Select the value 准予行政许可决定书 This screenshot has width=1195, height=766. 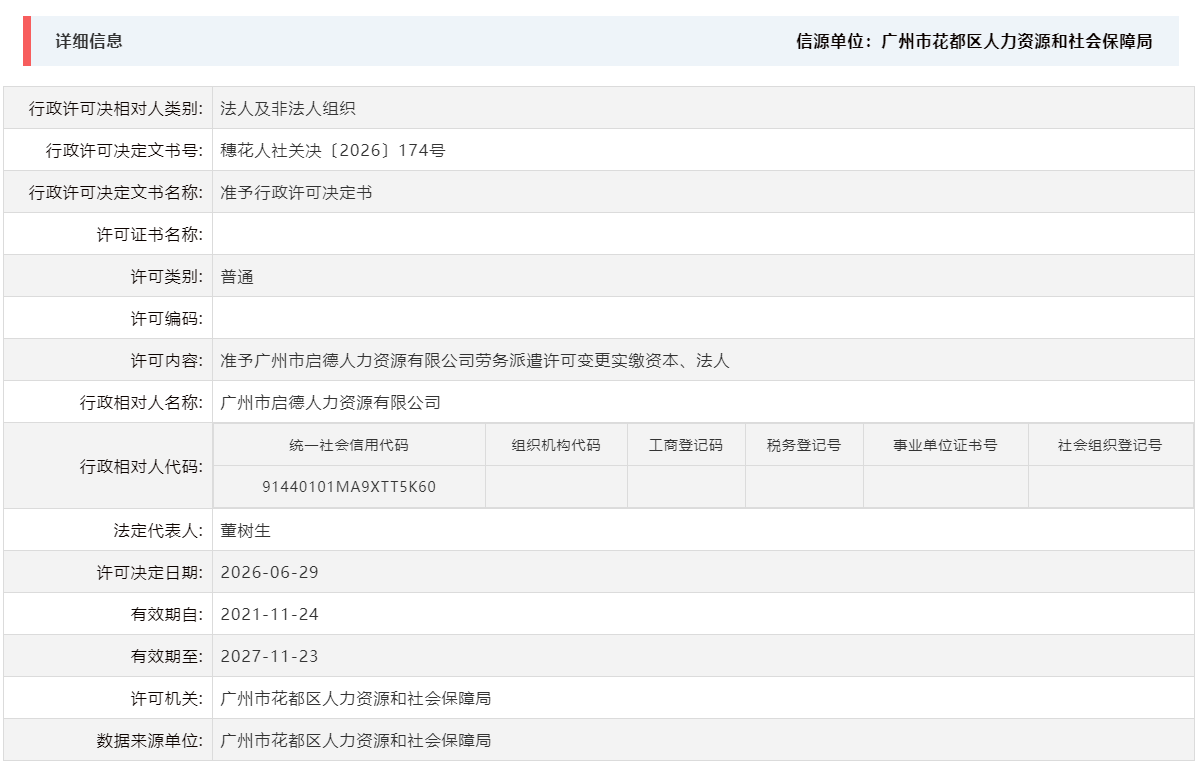(x=296, y=193)
